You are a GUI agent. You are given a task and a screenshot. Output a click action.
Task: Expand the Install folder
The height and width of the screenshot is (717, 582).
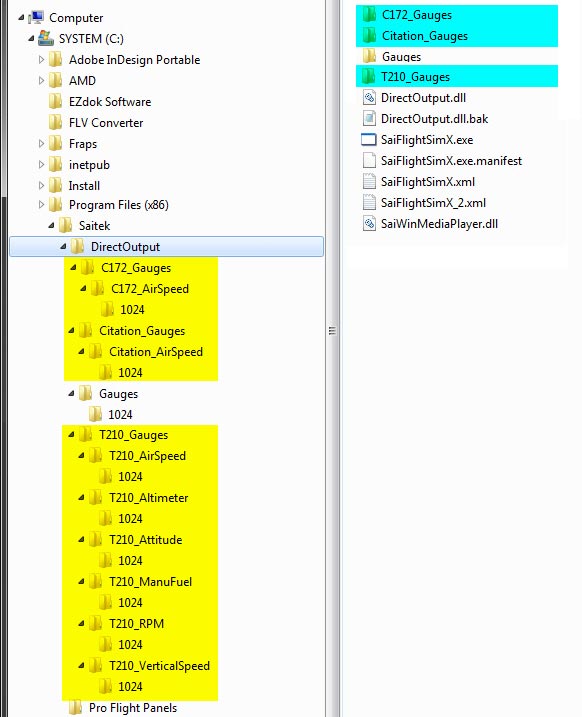(x=41, y=186)
